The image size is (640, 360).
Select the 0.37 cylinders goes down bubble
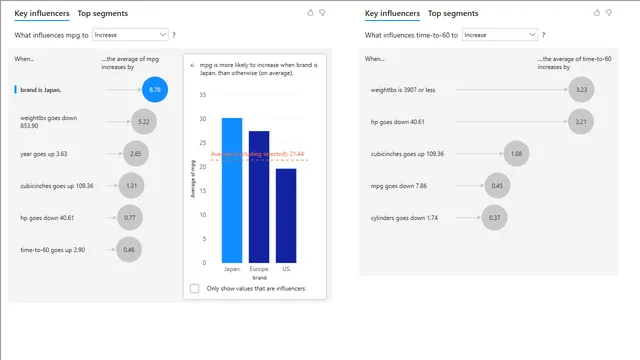click(x=494, y=218)
